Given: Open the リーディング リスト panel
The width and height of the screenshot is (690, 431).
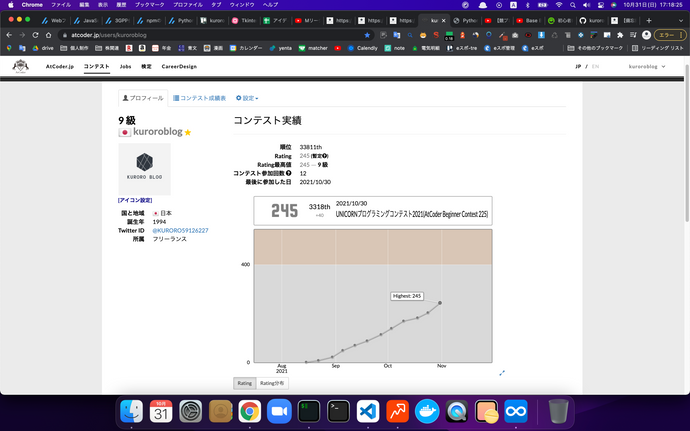Looking at the screenshot, I should [x=658, y=48].
